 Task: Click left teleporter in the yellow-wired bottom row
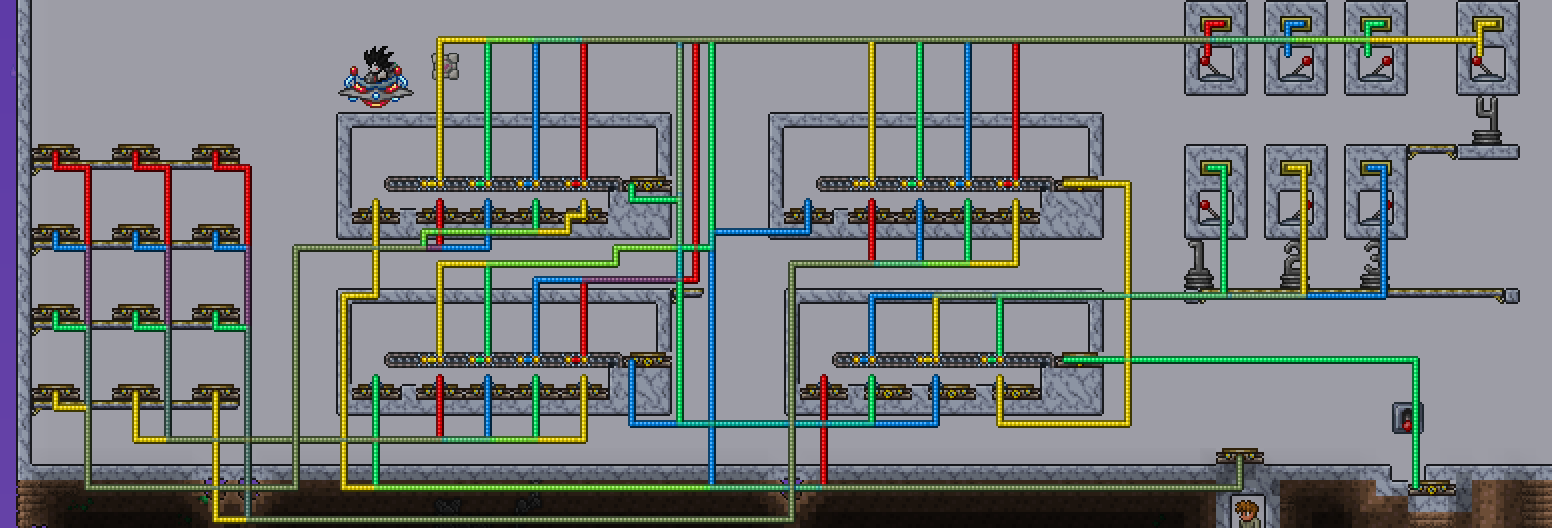[x=56, y=393]
